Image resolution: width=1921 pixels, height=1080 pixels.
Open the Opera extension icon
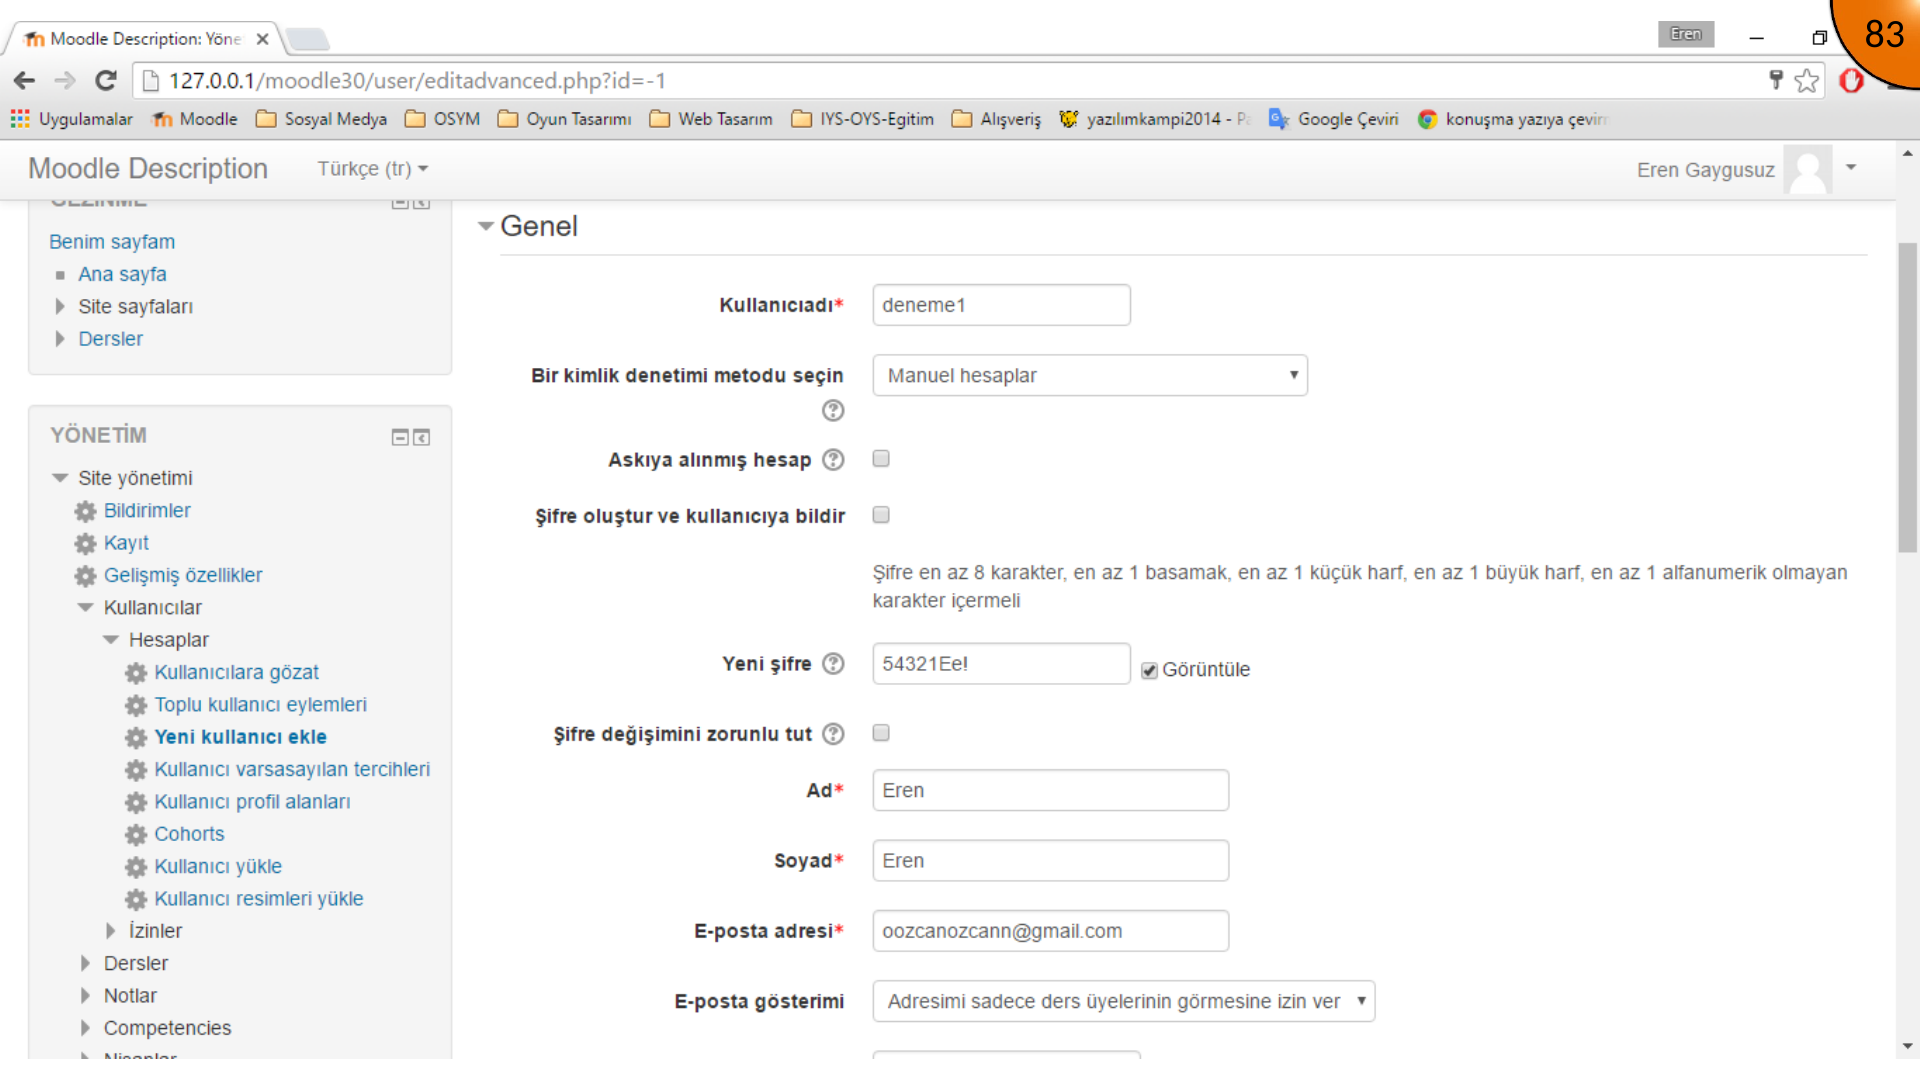tap(1852, 80)
